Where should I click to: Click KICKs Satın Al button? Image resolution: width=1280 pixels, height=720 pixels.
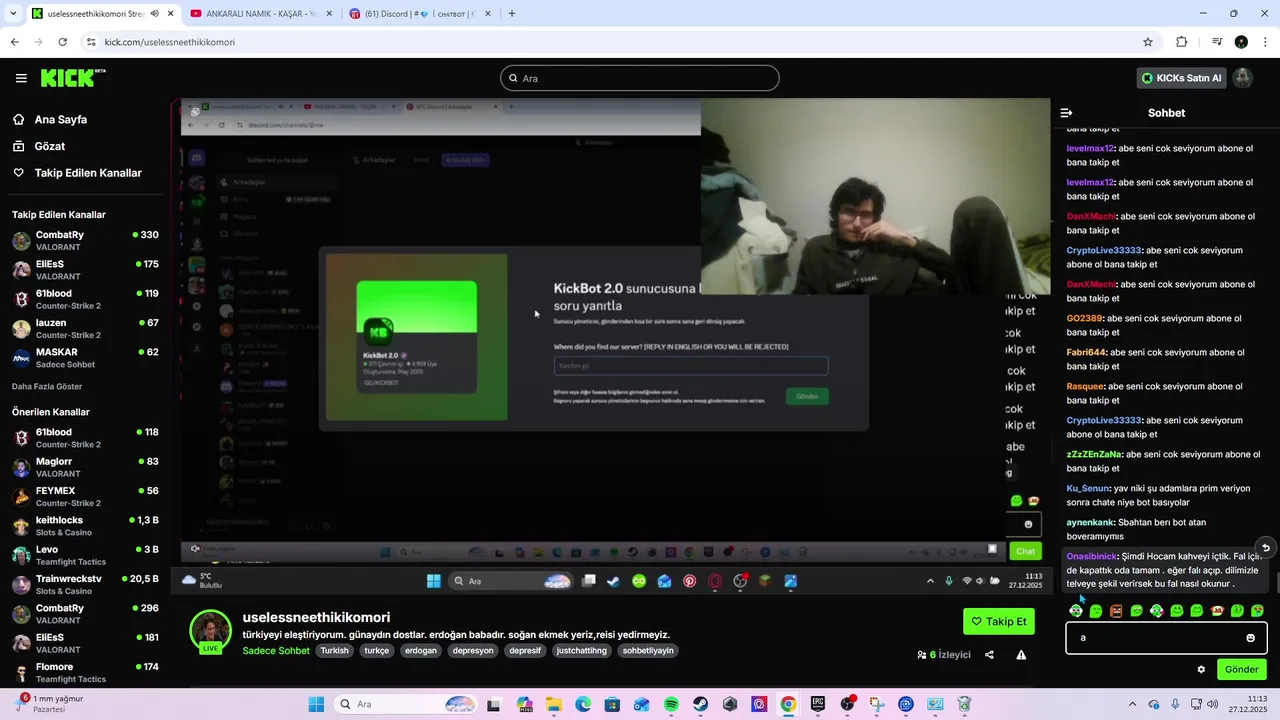(1182, 78)
